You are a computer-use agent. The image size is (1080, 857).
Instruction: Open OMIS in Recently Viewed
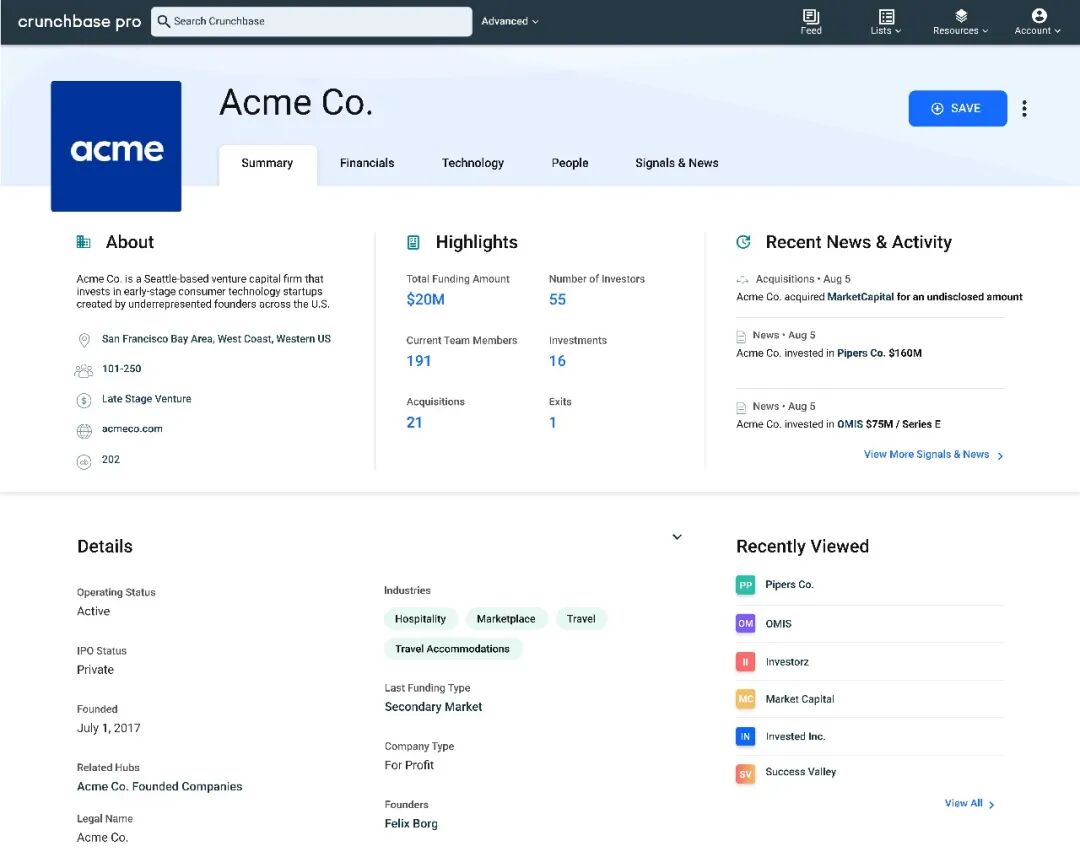[778, 624]
